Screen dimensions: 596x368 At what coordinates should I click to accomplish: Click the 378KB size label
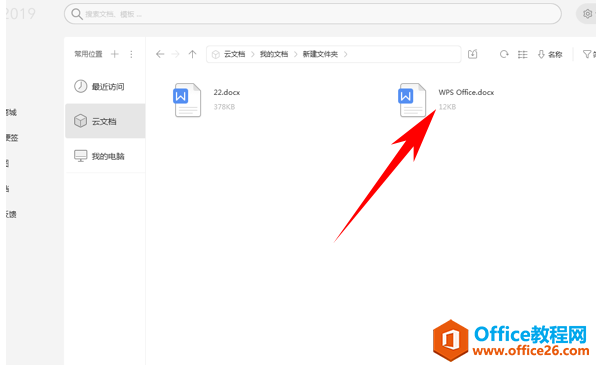pos(224,107)
